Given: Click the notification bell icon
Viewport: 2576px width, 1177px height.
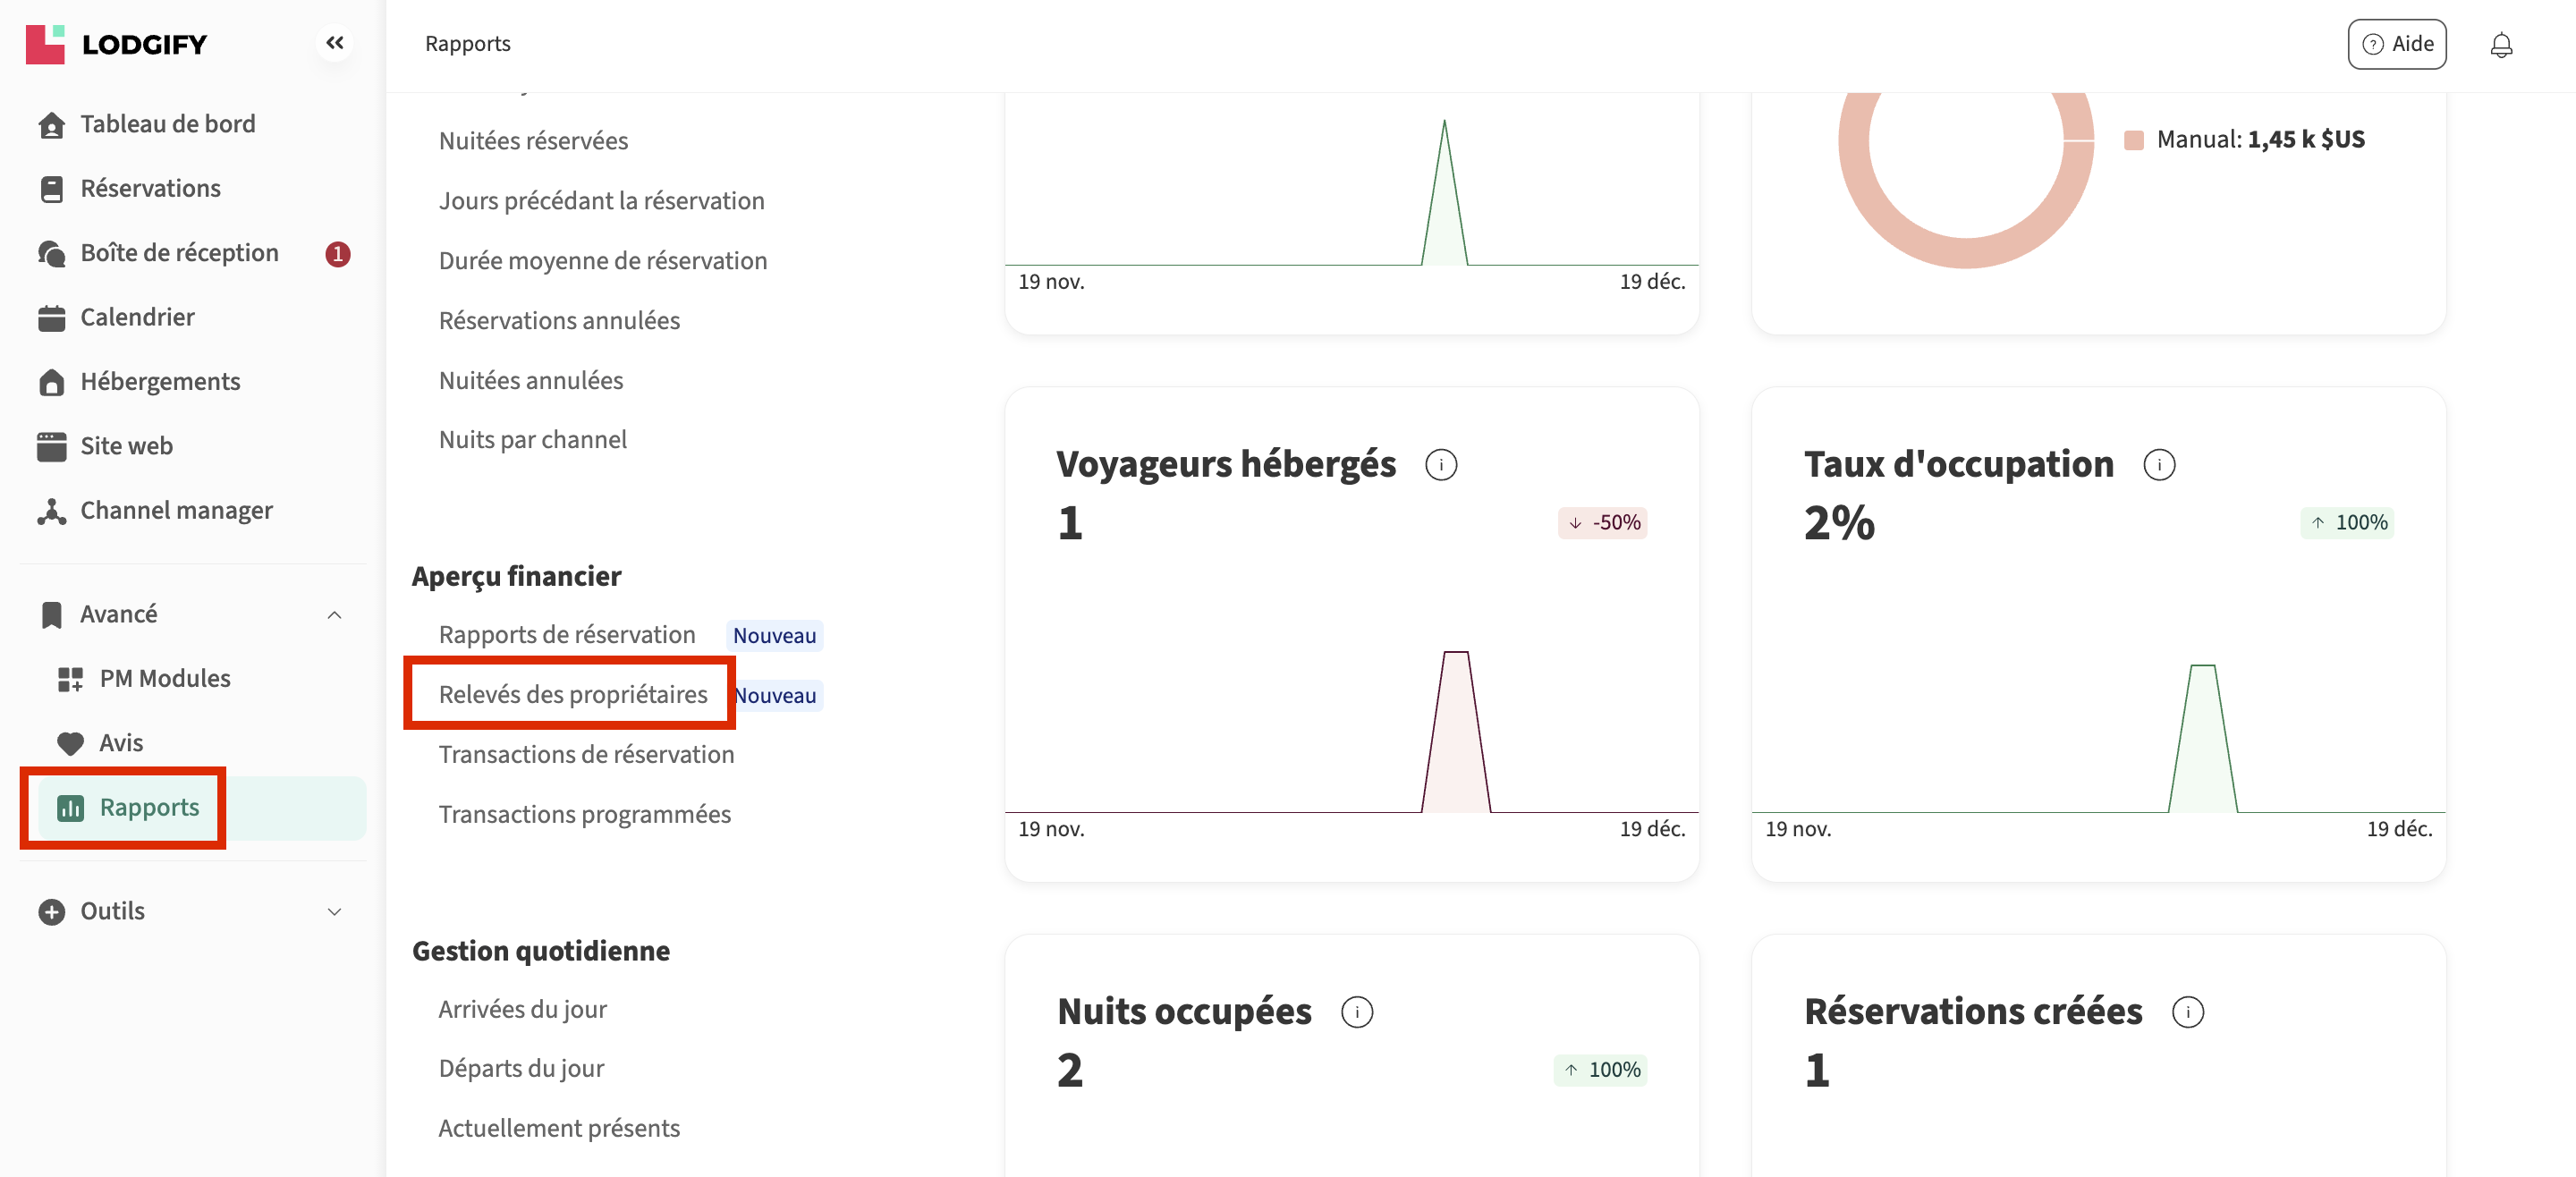Looking at the screenshot, I should pyautogui.click(x=2500, y=45).
